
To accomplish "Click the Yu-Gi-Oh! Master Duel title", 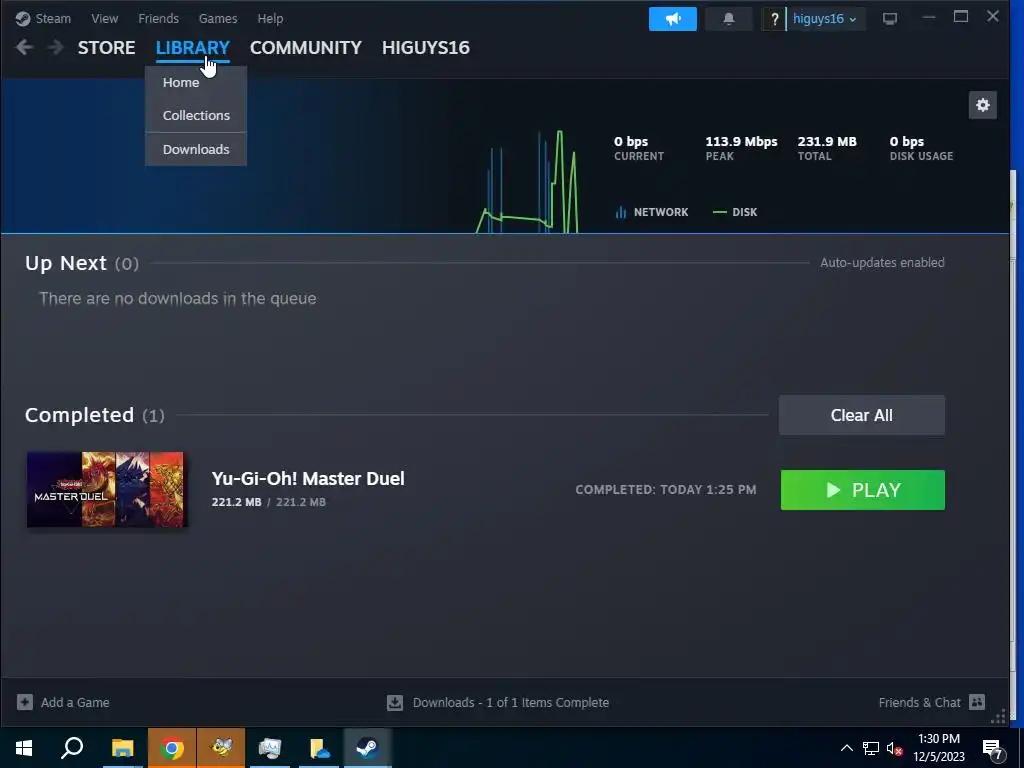I will (308, 479).
